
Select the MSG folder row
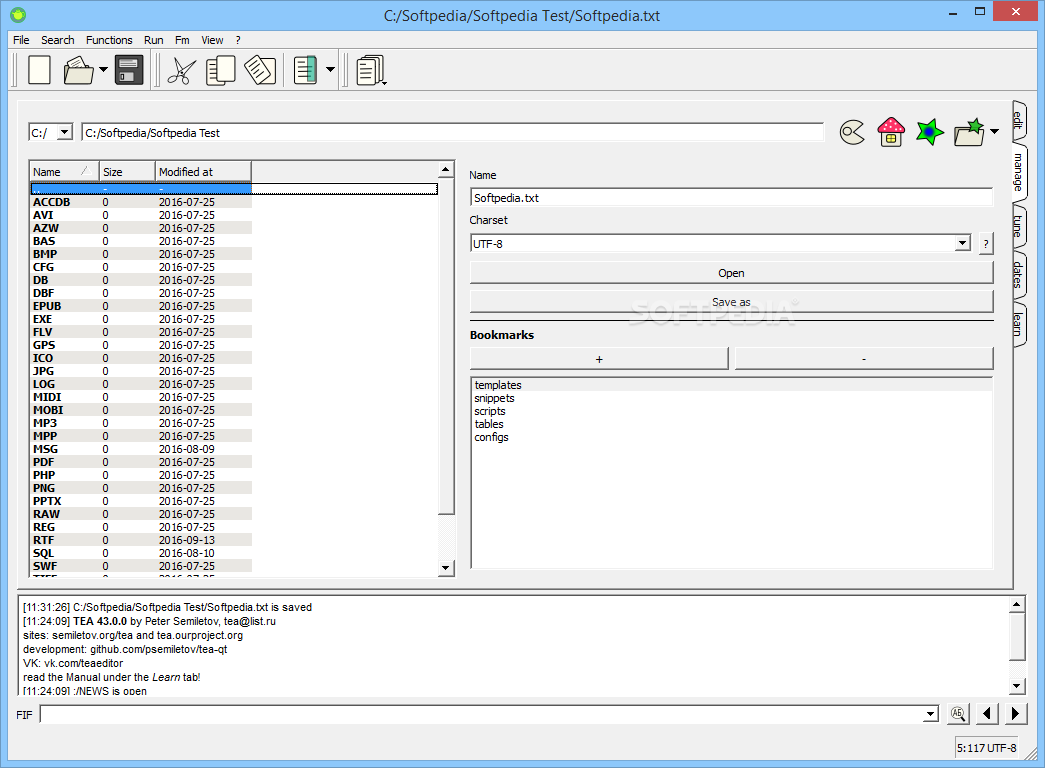(141, 449)
